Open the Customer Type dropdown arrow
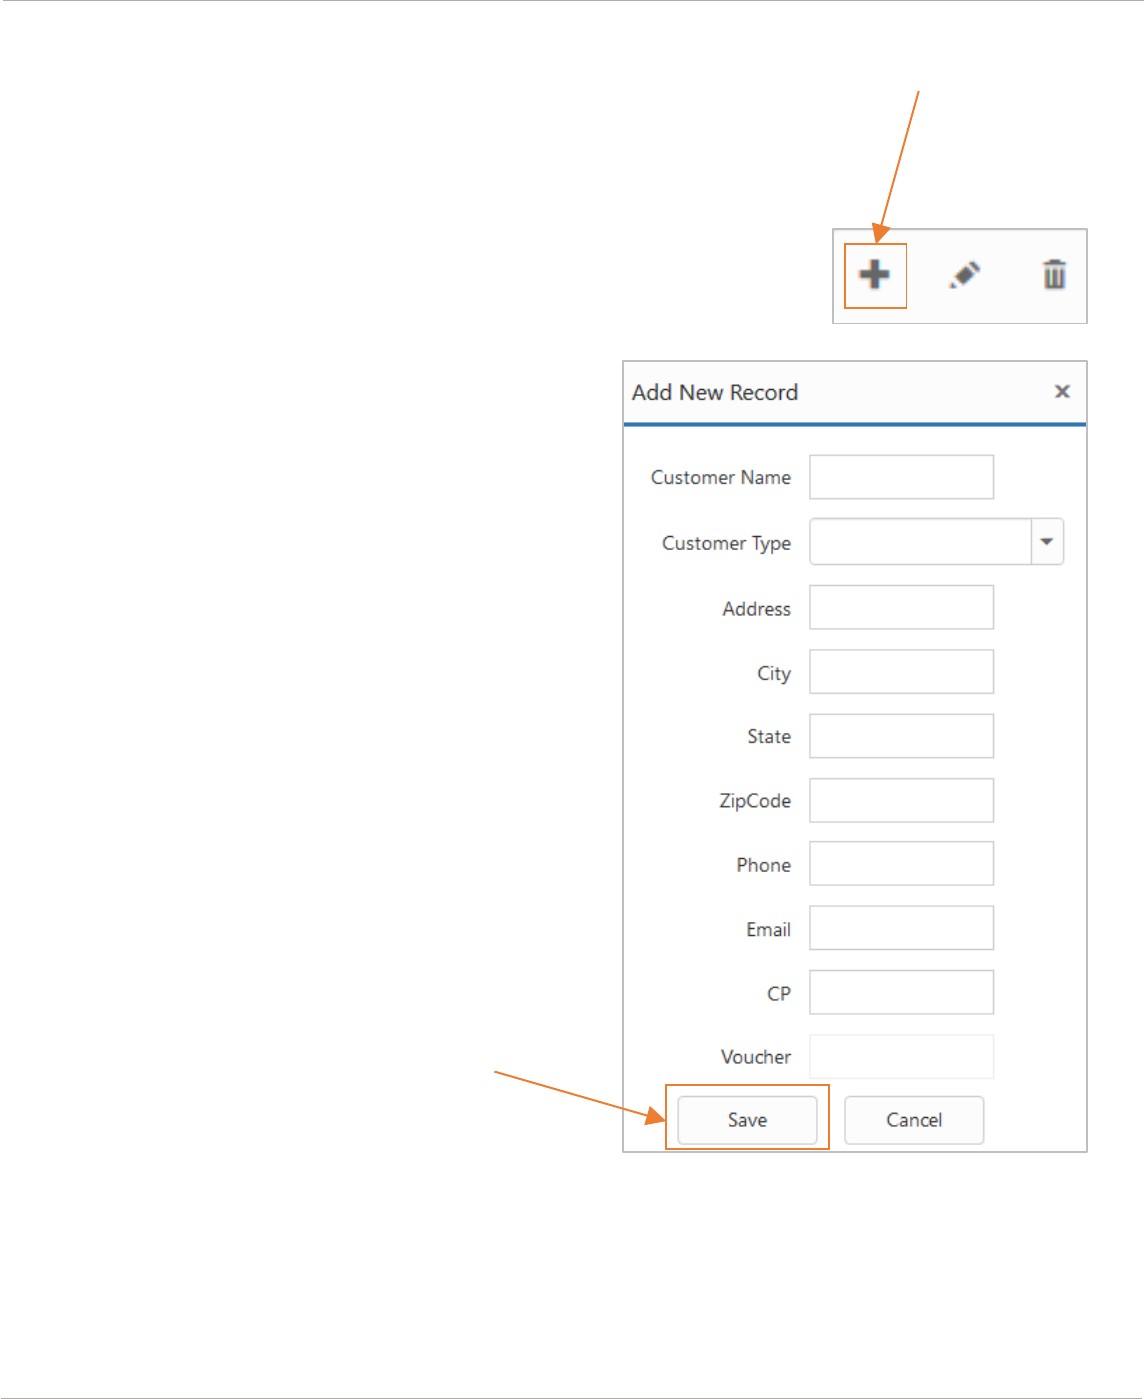Viewport: 1144px width, 1399px height. (x=1047, y=541)
